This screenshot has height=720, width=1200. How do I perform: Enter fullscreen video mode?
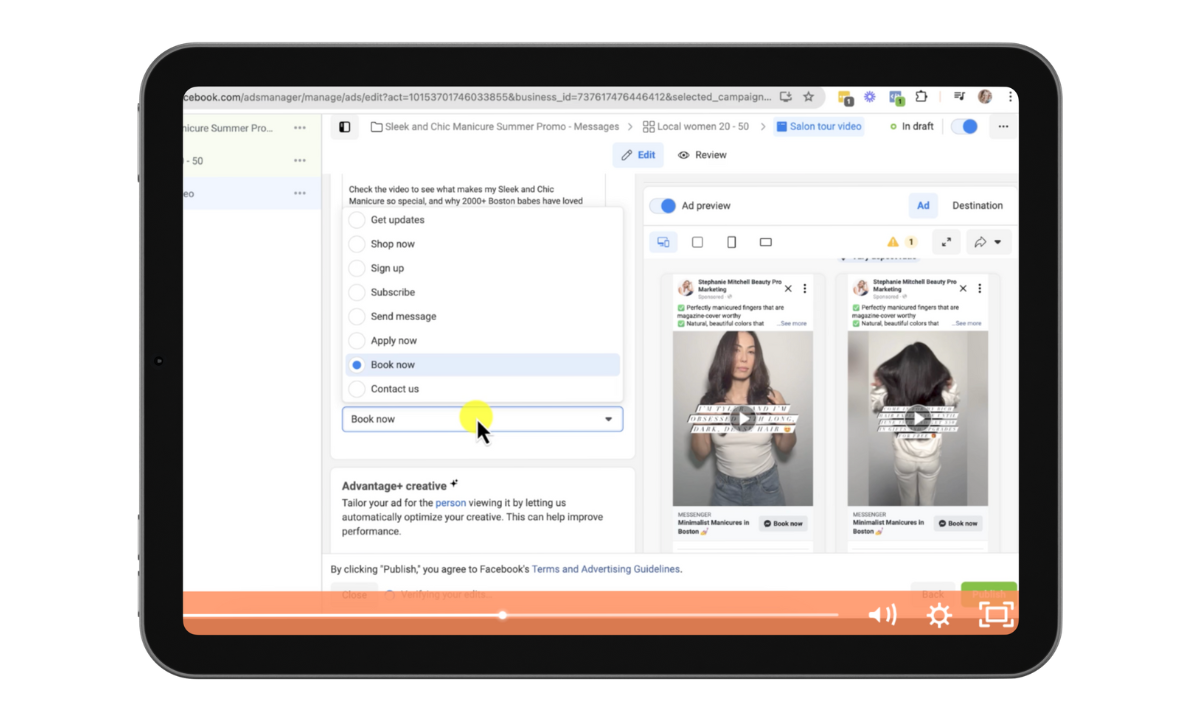(996, 614)
